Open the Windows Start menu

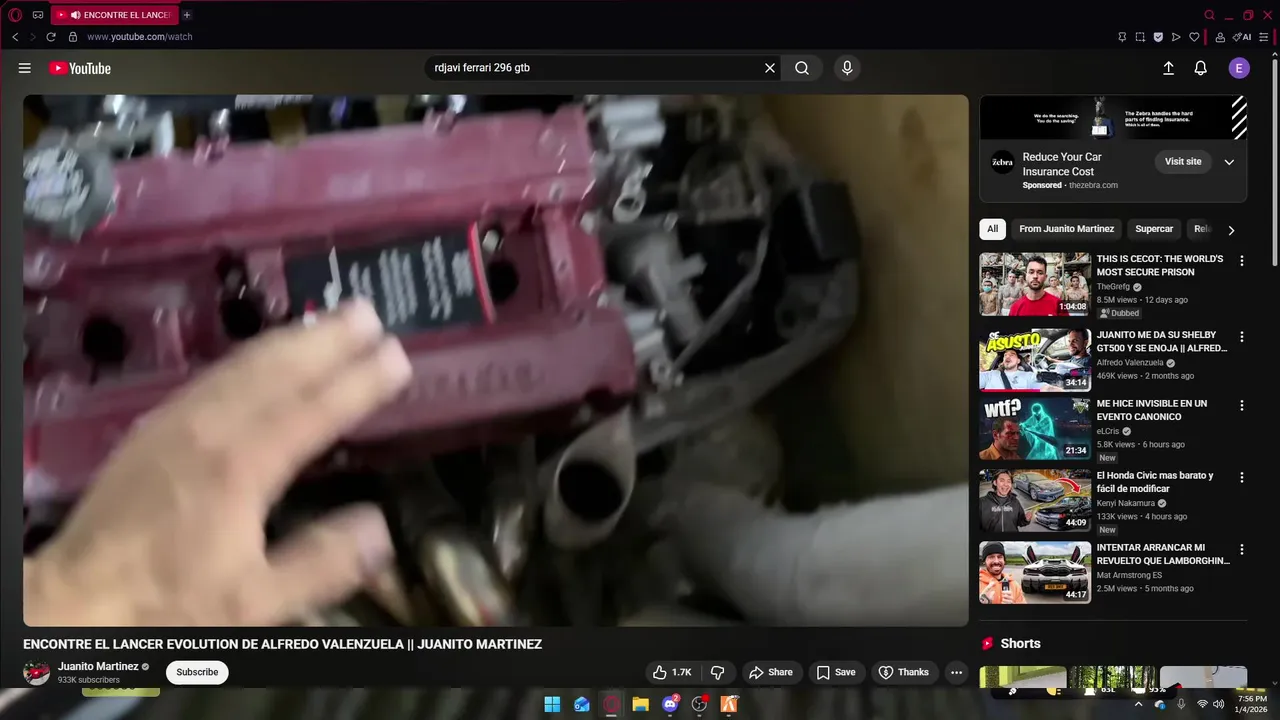pyautogui.click(x=552, y=704)
